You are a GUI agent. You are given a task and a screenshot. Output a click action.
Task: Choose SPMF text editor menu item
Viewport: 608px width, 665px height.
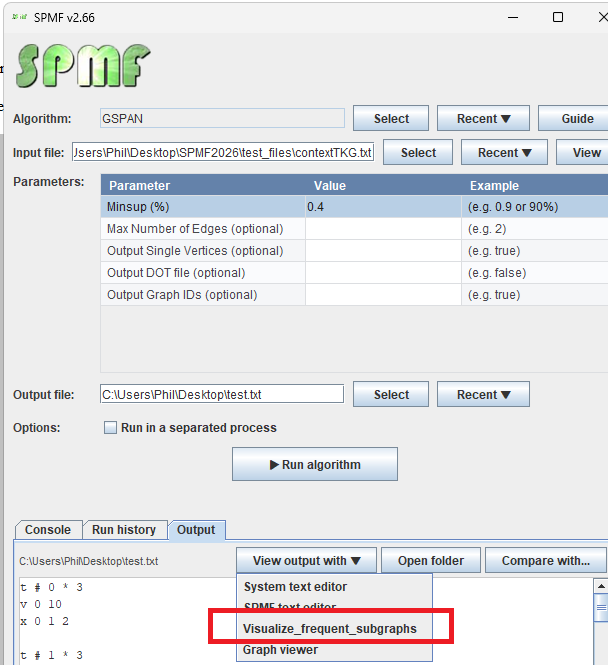pyautogui.click(x=335, y=606)
